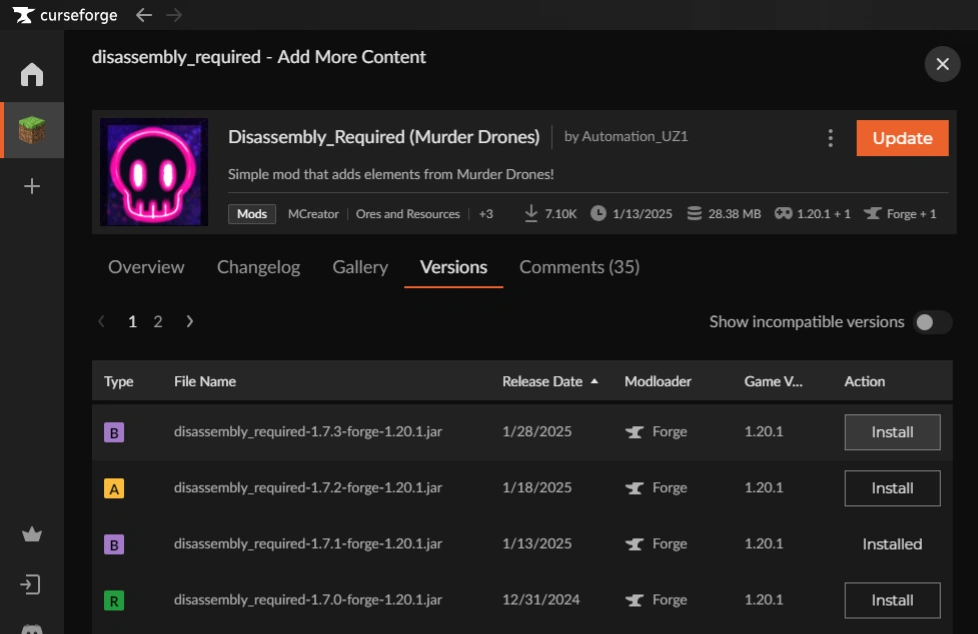Select file disassembly_required-1.7.3-forge-1.20.1.jar
Screen dimensions: 978x634
308,431
